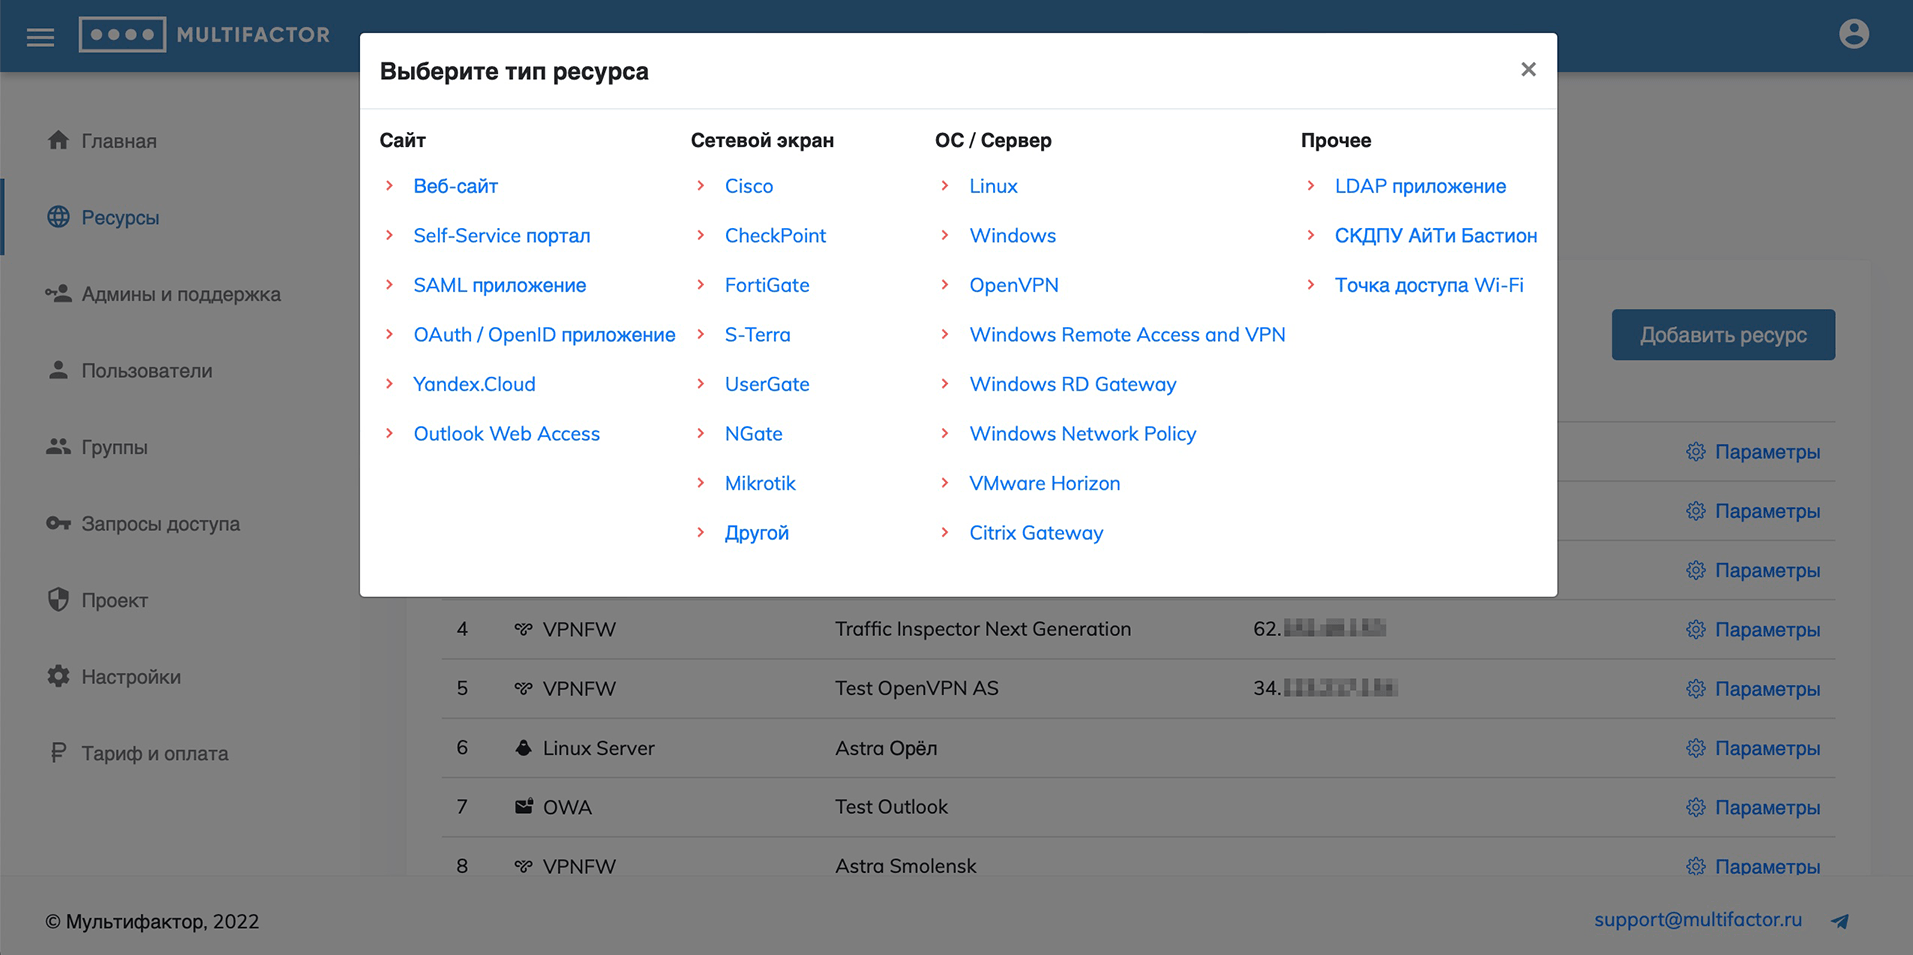Viewport: 1913px width, 955px height.
Task: Click the key icon beside Запросы доступа
Action: tap(58, 523)
